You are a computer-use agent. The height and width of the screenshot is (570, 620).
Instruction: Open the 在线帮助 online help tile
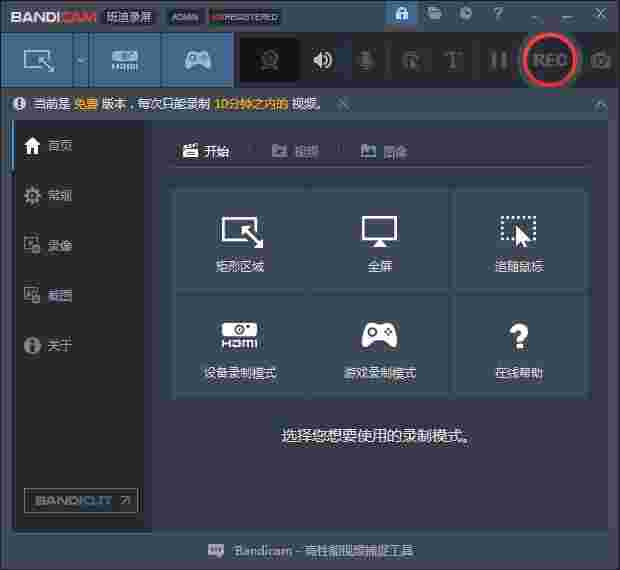pos(520,345)
